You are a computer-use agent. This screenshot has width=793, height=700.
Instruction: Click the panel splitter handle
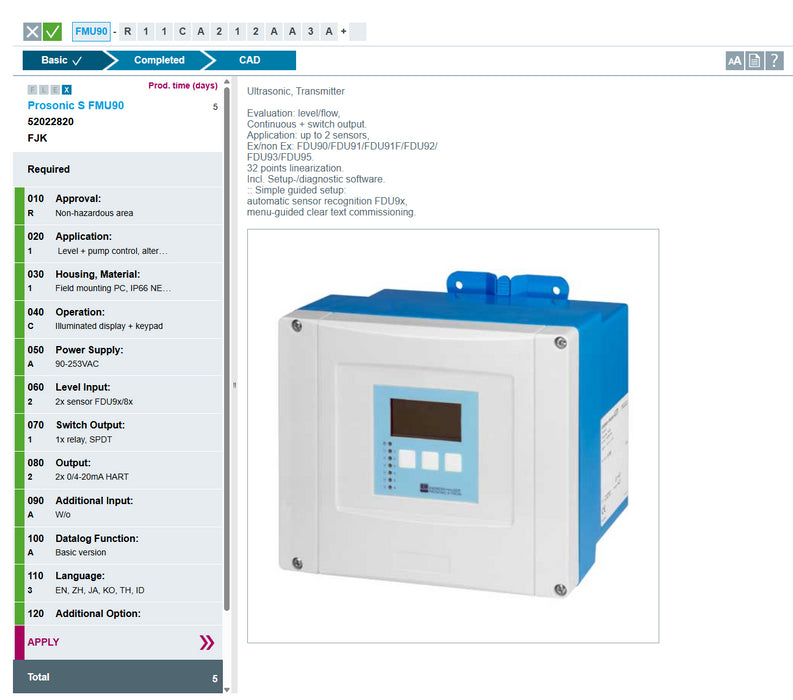click(234, 385)
